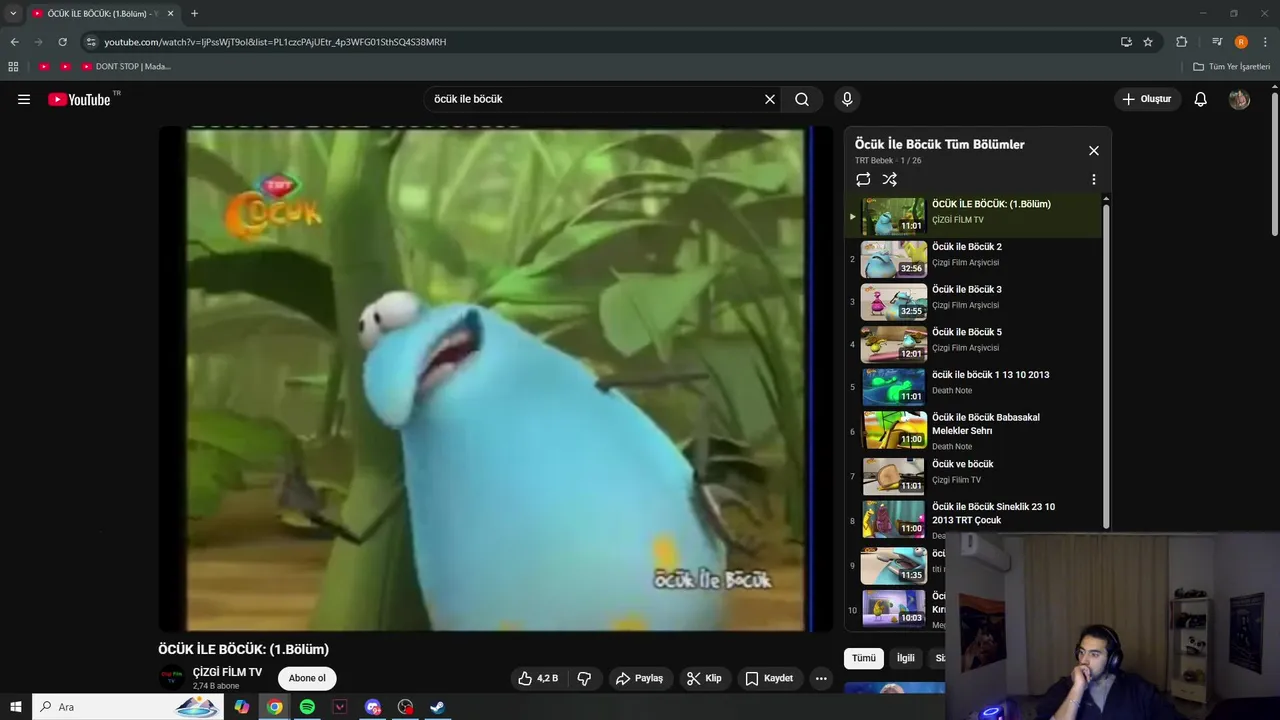
Task: Go to the YouTube home logo
Action: pos(79,99)
